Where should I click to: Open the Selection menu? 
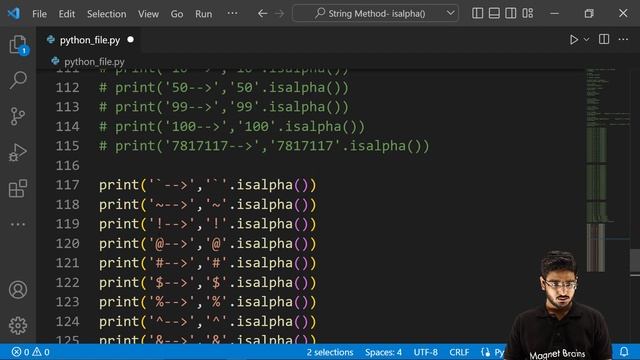[107, 14]
